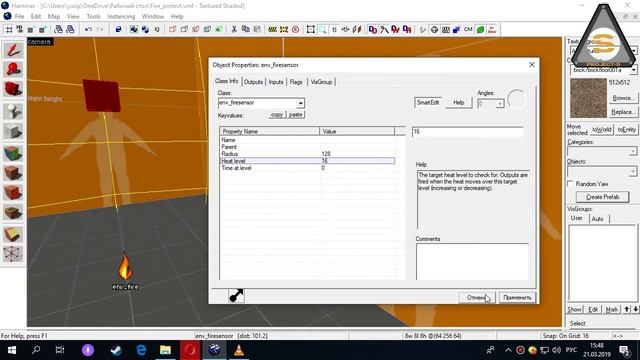Click the toWorld button
Screen dimensions: 640x360
coord(602,129)
